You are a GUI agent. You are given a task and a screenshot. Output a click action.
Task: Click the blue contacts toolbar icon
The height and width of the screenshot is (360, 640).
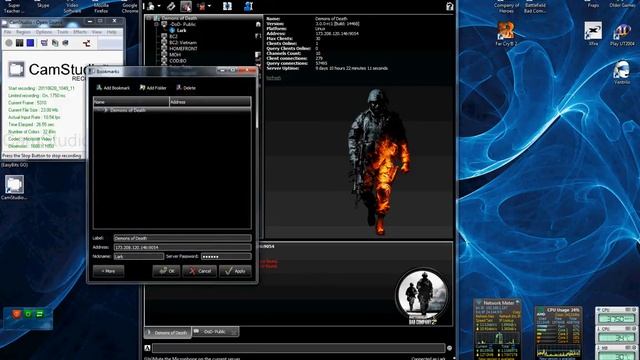[248, 6]
